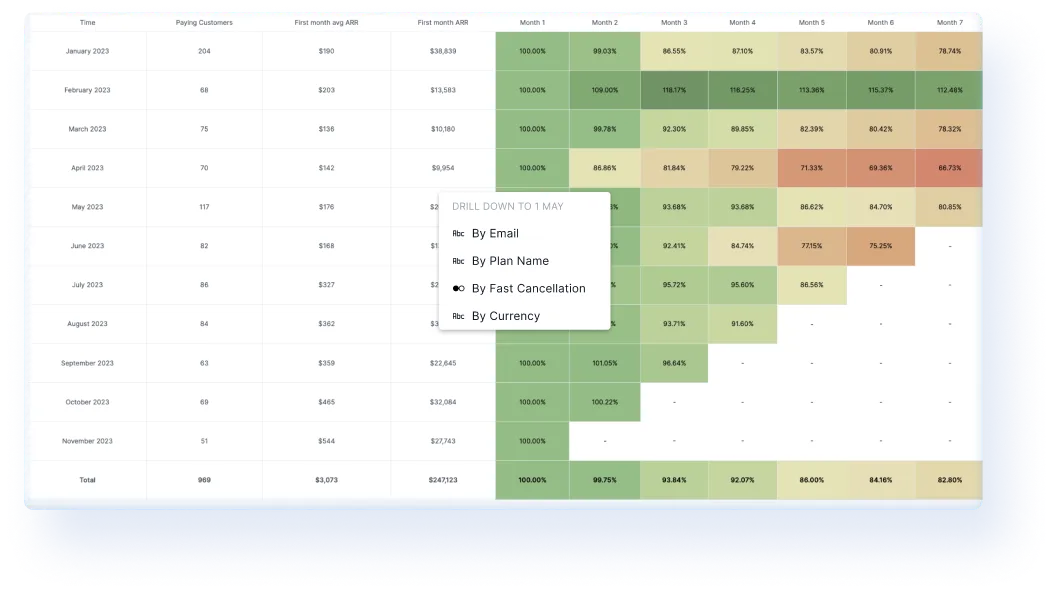Click the July 2023 Month 5 cell 86.56%
1054x592 pixels.
(x=811, y=285)
